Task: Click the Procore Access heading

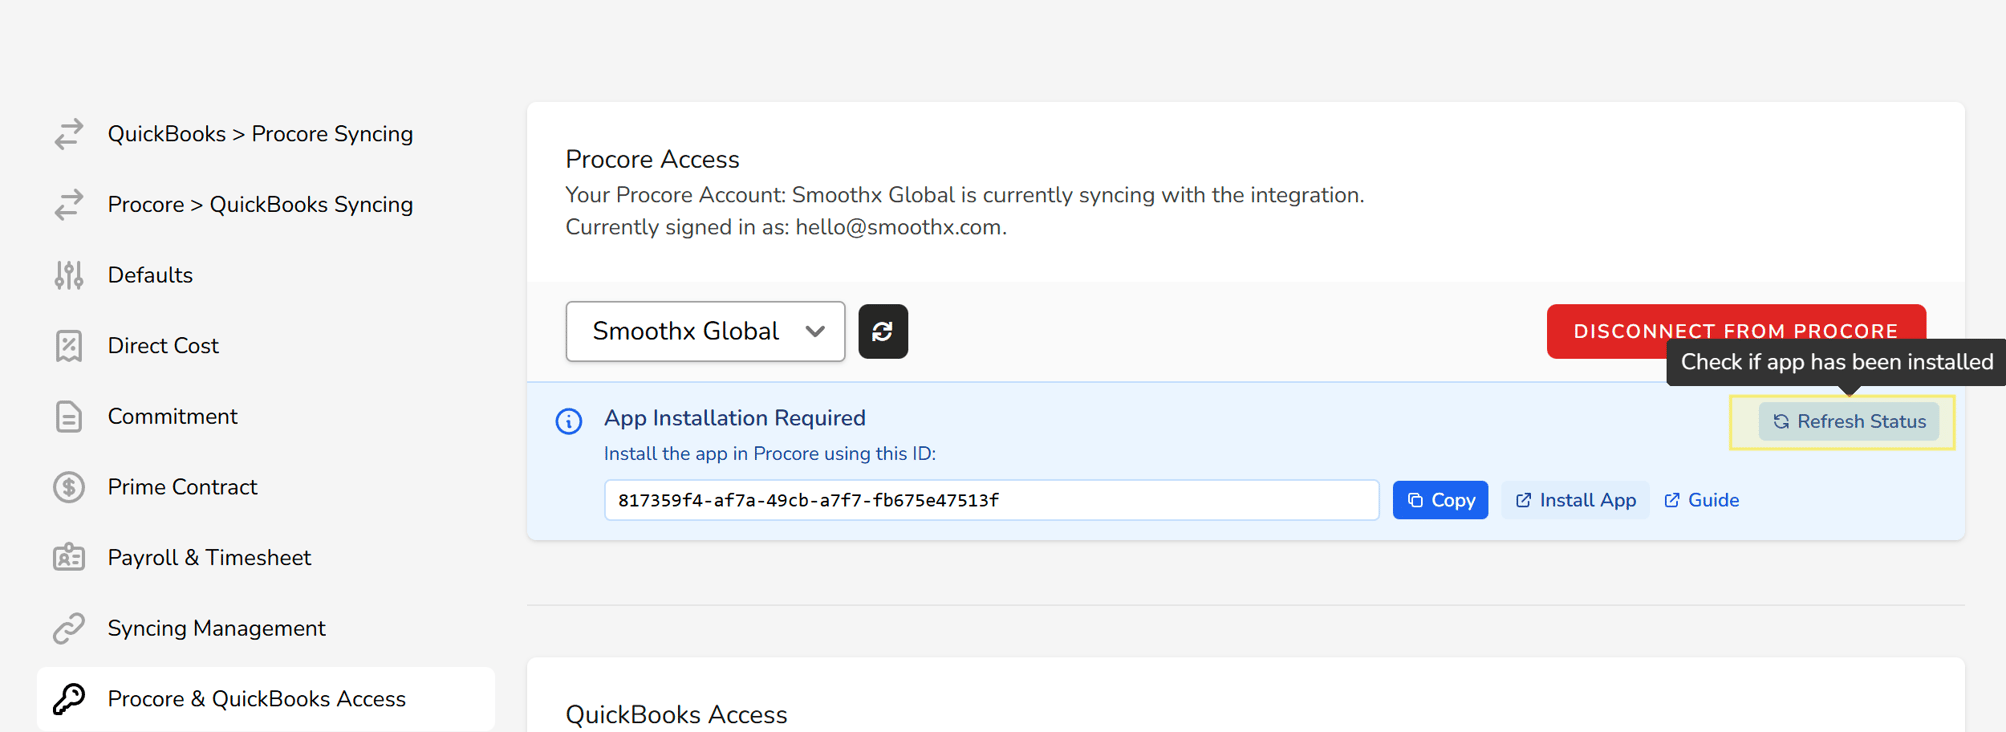Action: coord(652,159)
